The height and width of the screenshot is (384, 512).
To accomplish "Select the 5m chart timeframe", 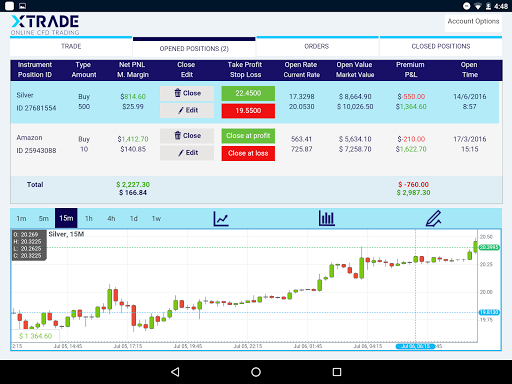I will pyautogui.click(x=44, y=218).
